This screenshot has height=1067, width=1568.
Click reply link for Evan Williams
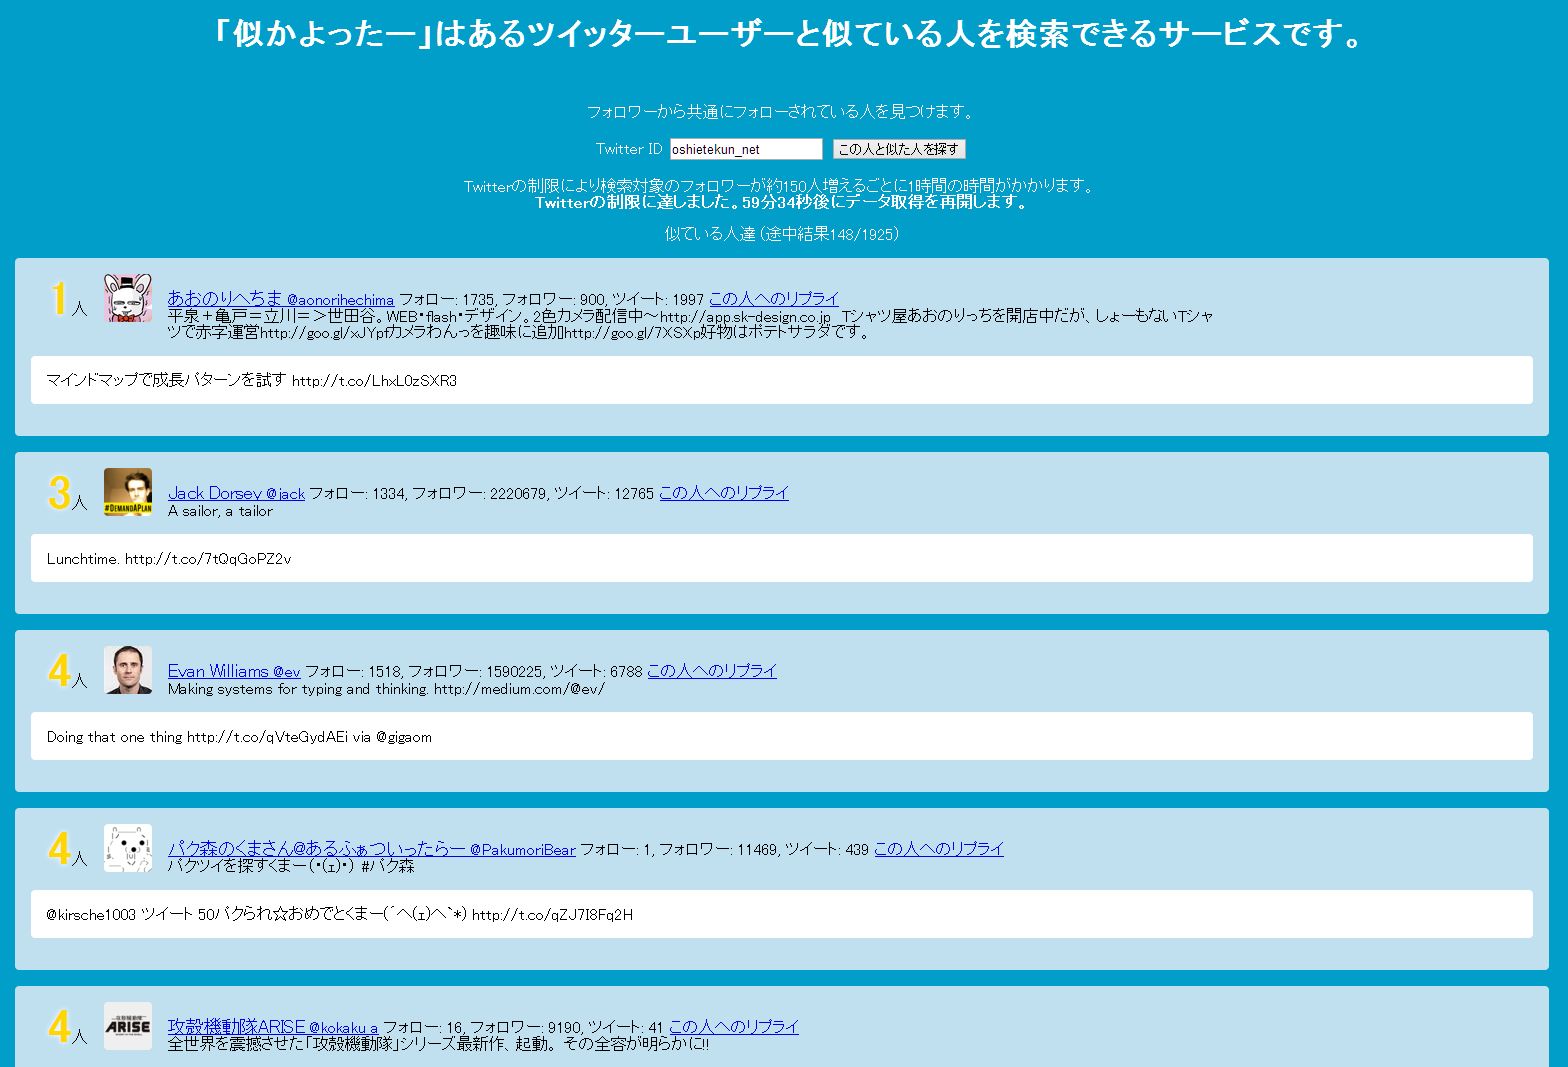(x=712, y=670)
